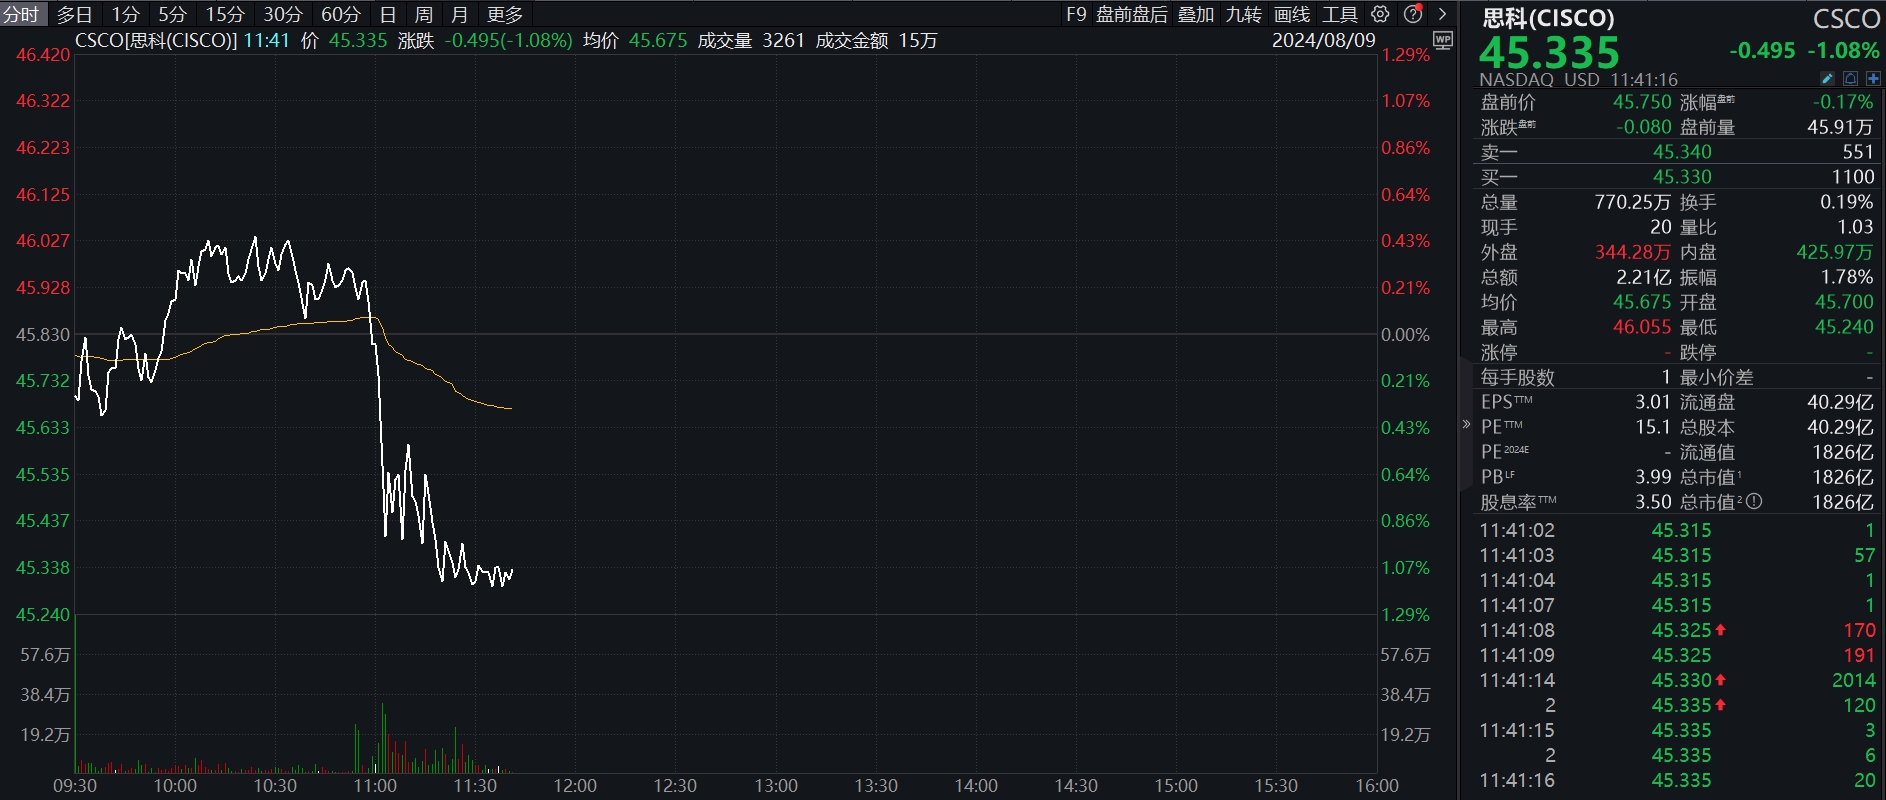Image resolution: width=1886 pixels, height=800 pixels.
Task: Click the PE TTM value 15.1
Action: [1653, 427]
